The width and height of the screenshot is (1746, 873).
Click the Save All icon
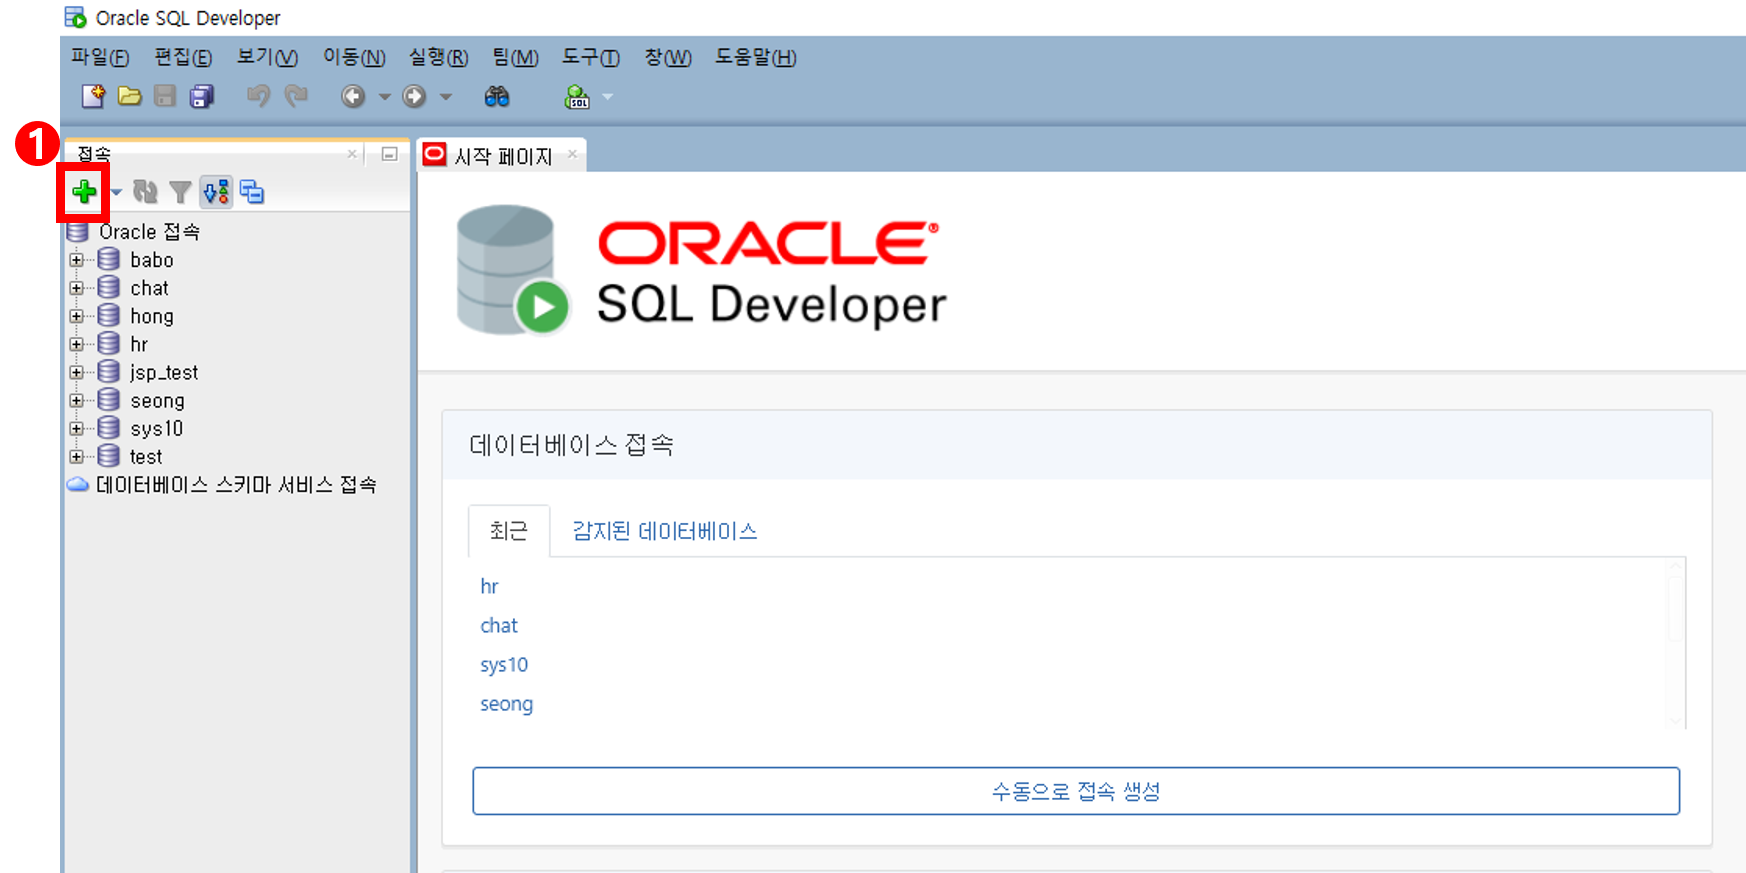click(202, 96)
